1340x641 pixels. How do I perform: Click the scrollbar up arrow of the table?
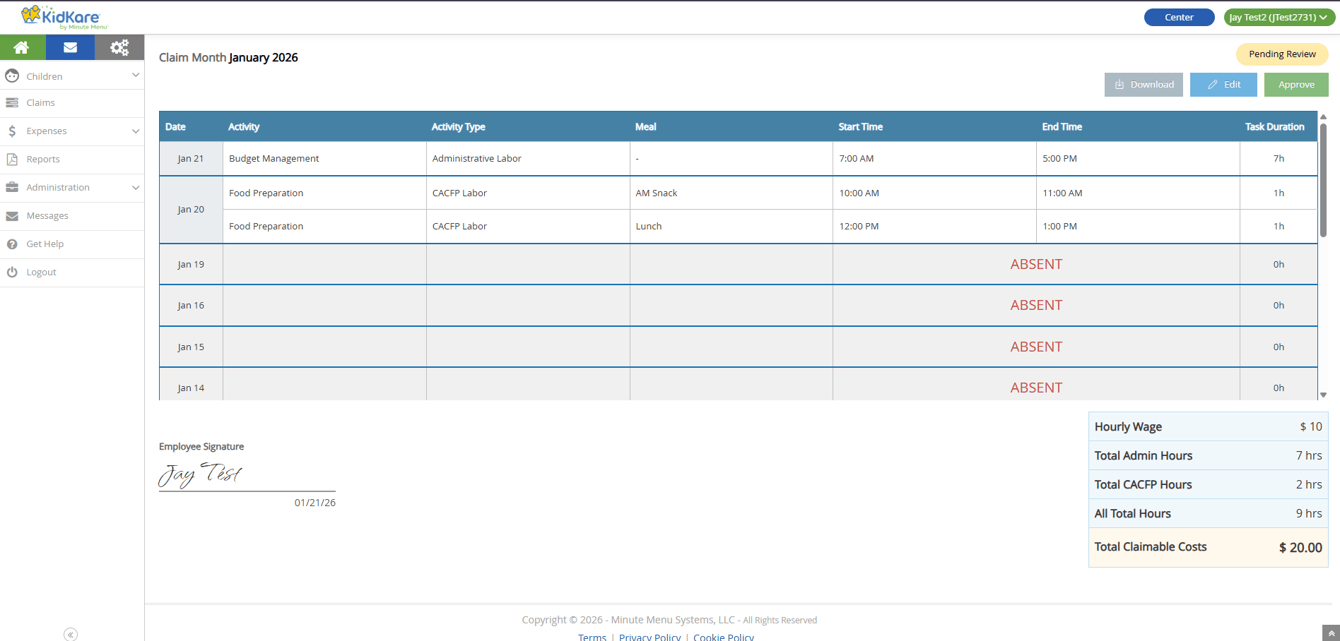[1323, 117]
